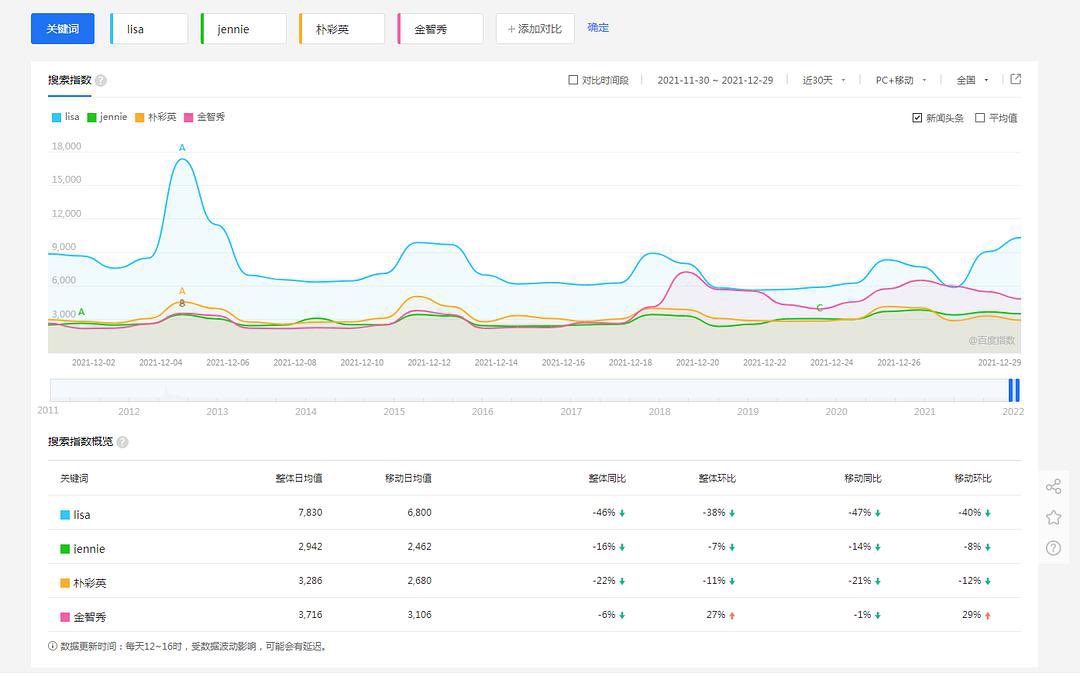
Task: Click the 确定 link
Action: (x=598, y=28)
